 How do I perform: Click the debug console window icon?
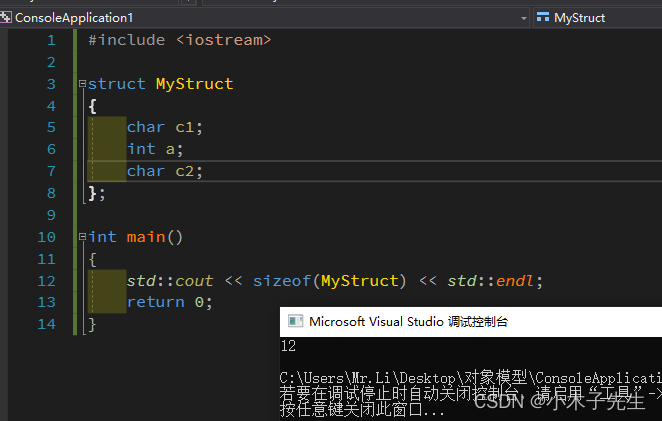pos(295,321)
